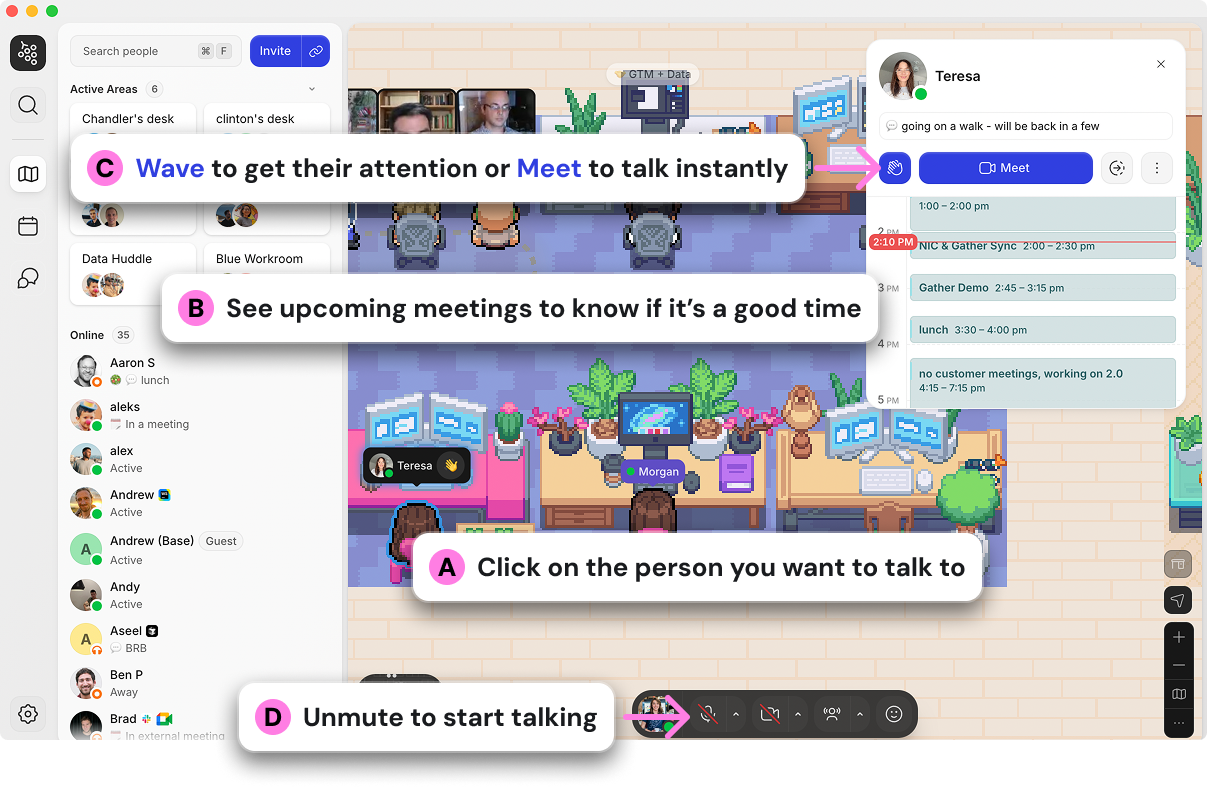Click the Gather logo at top of sidebar
This screenshot has height=788, width=1207.
27,52
